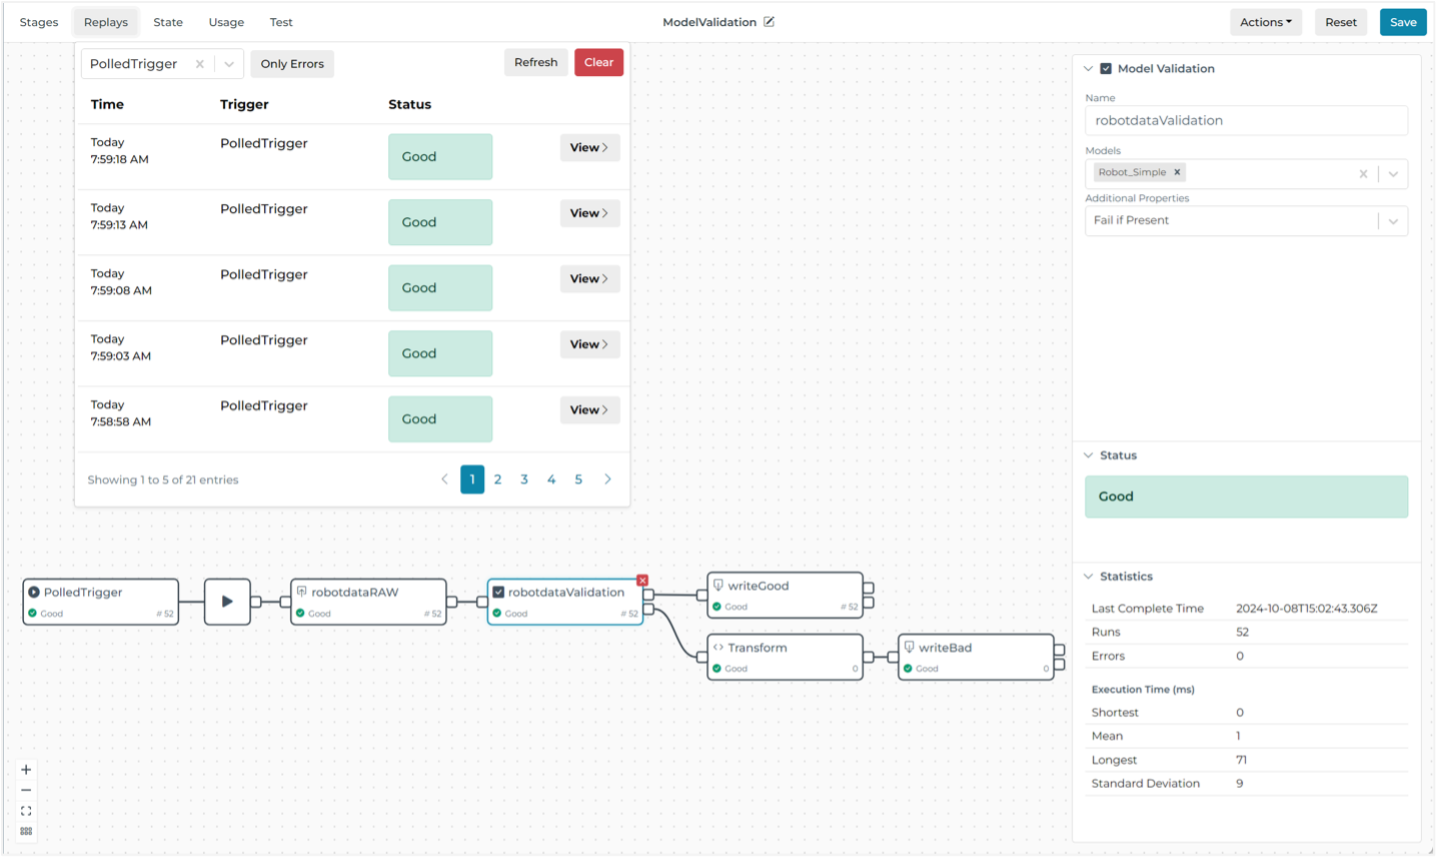Click the PolledTrigger node's trigger icon
1439x861 pixels.
(33, 590)
